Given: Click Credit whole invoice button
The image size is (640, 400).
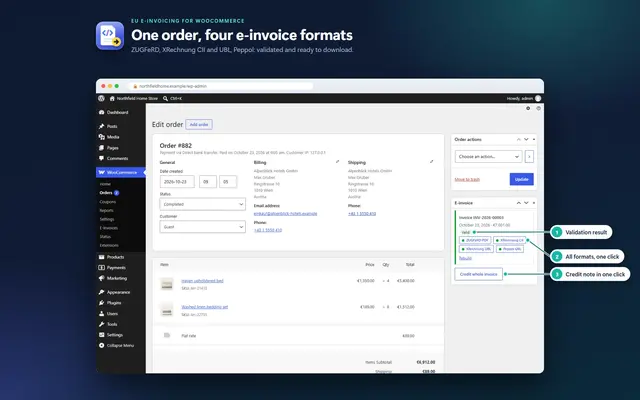Looking at the screenshot, I should pos(478,274).
